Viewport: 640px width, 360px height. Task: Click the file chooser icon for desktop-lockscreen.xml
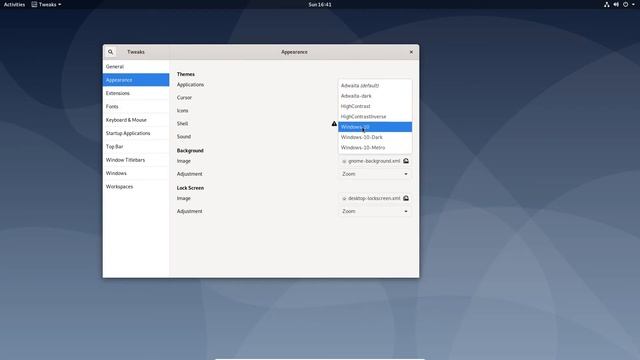click(x=406, y=198)
